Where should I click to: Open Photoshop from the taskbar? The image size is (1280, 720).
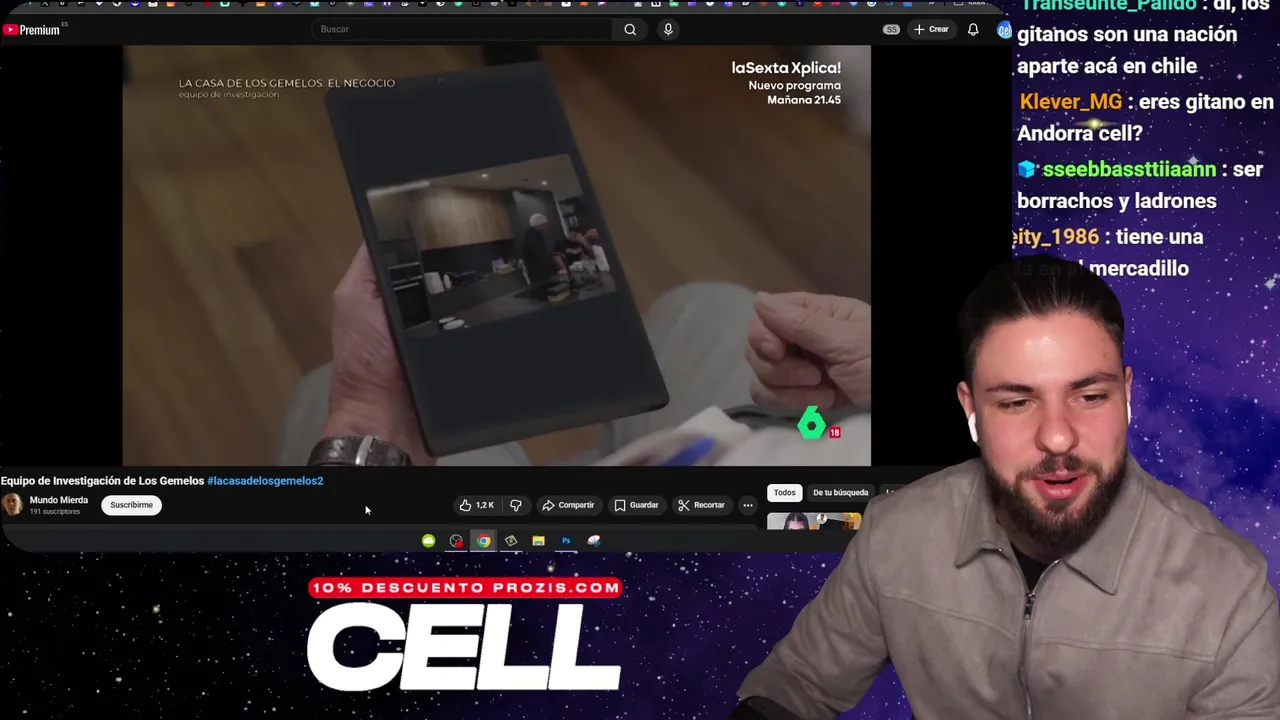point(566,541)
